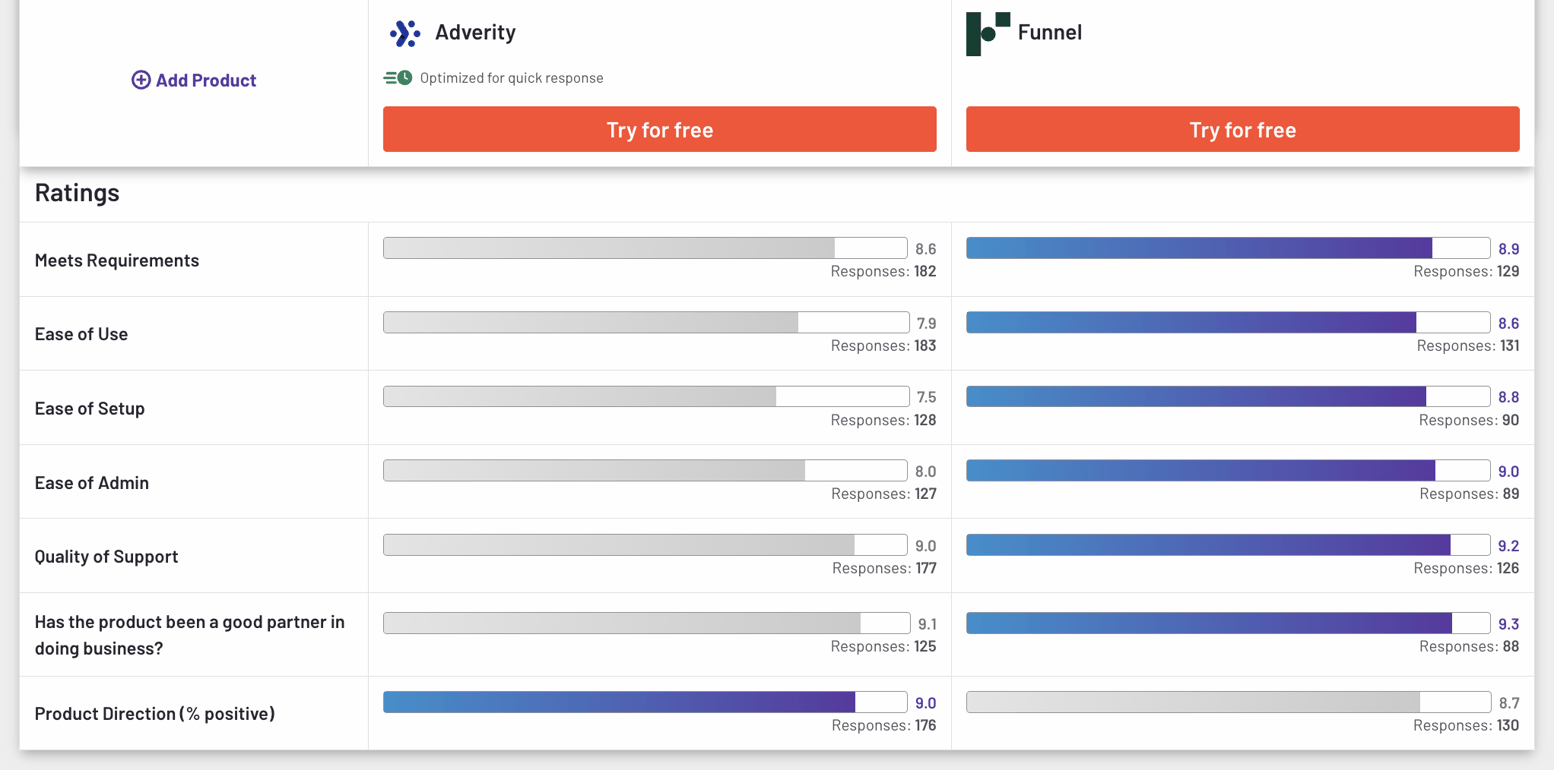Screen dimensions: 1554x770
Task: Click Funnel's Product Direction rating bar
Action: (1228, 702)
